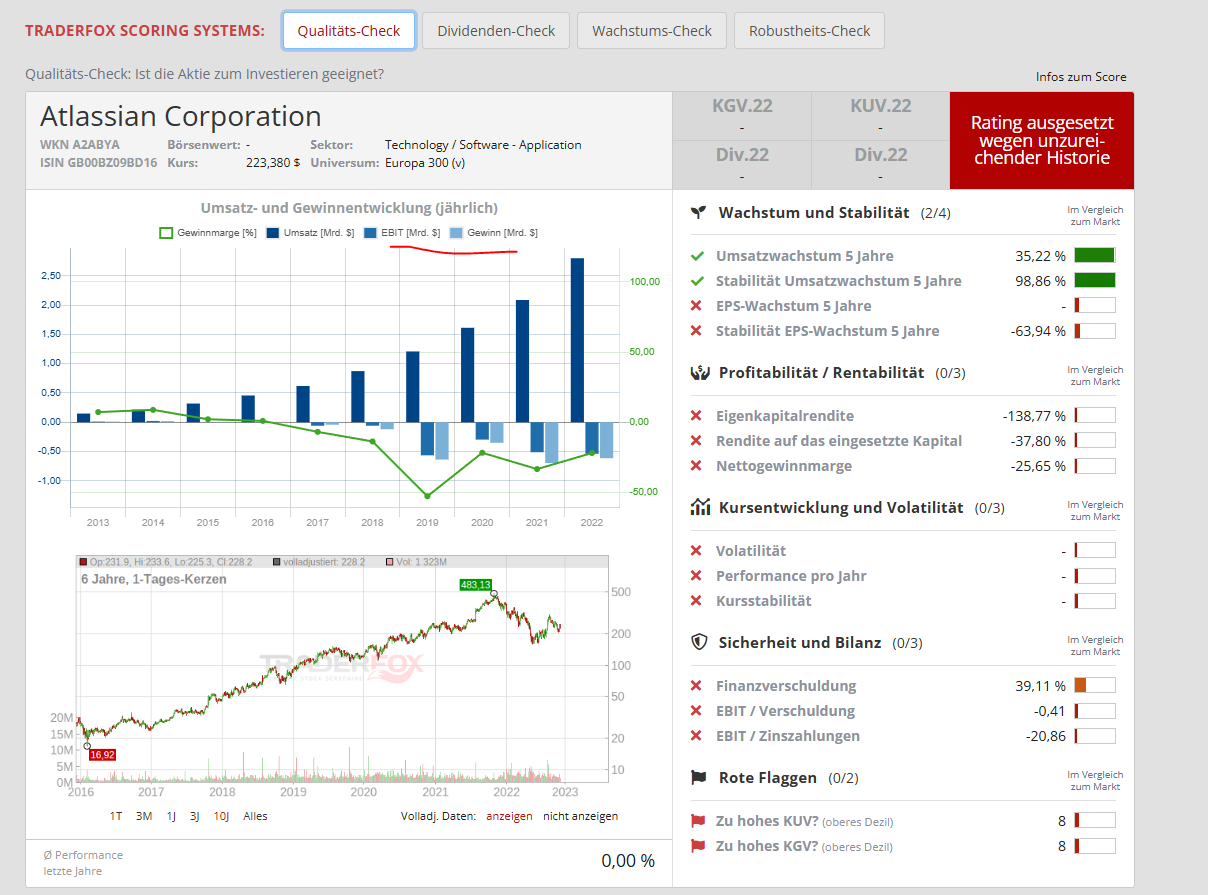Click the black flag icon beside Rote Flaggen
This screenshot has width=1208, height=895.
click(700, 778)
